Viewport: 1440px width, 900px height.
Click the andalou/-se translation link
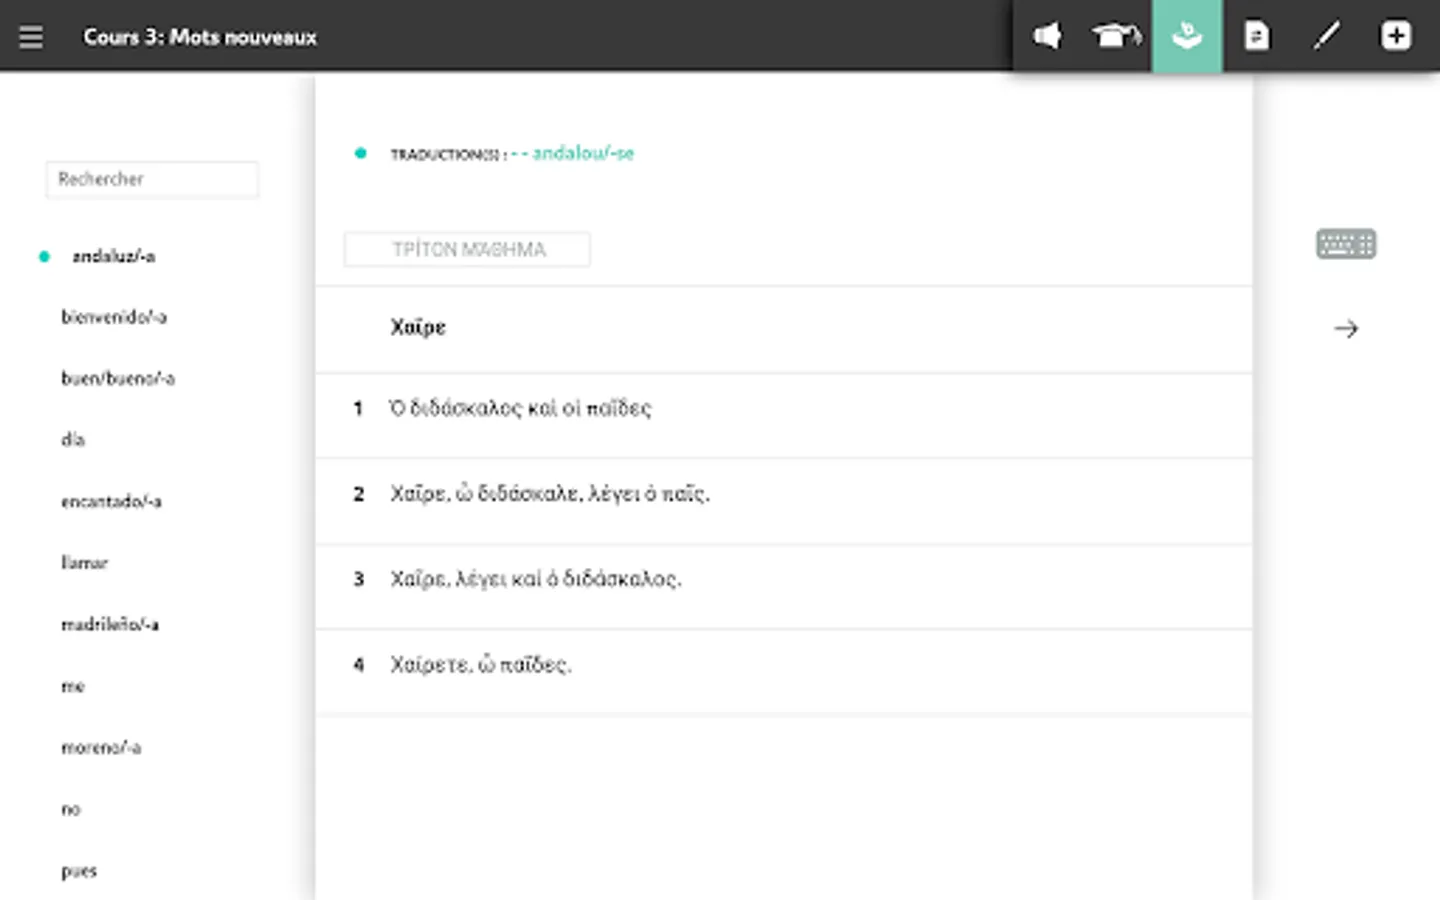(583, 153)
